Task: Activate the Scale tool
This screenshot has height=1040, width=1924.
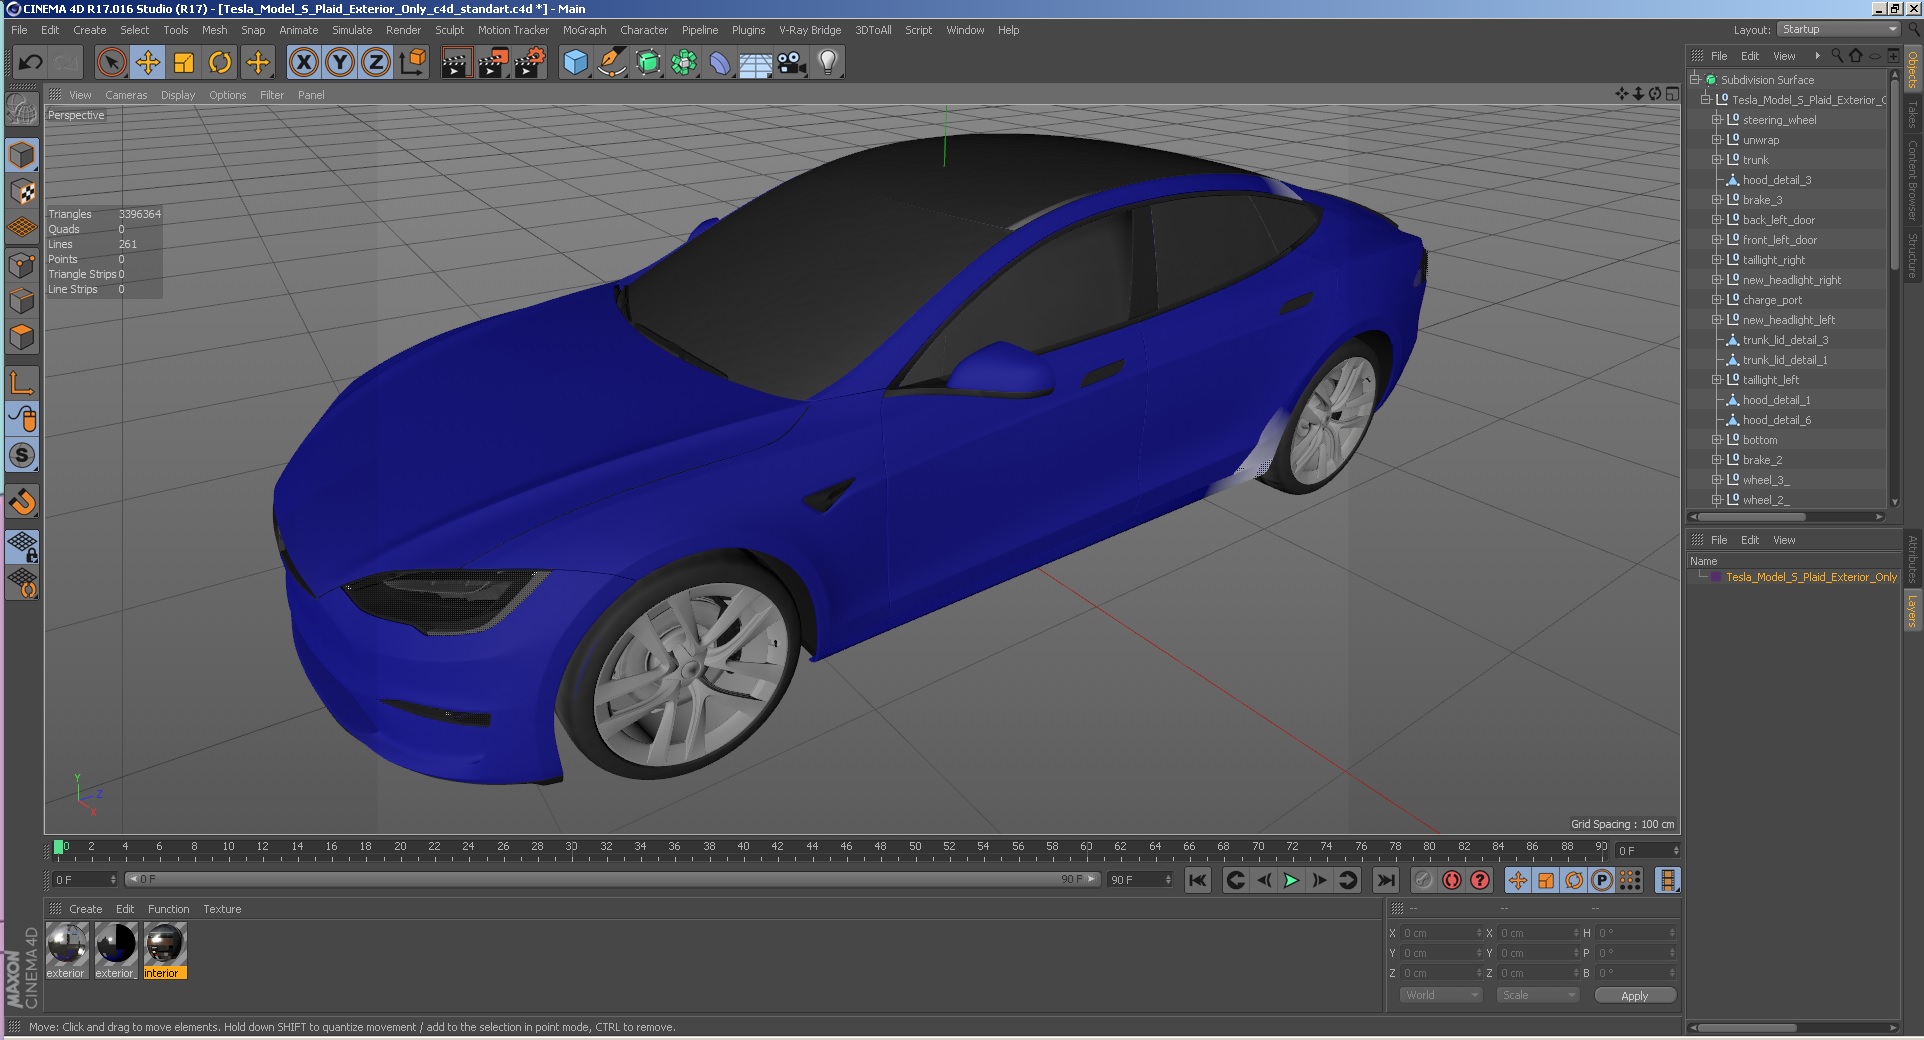Action: [x=184, y=63]
